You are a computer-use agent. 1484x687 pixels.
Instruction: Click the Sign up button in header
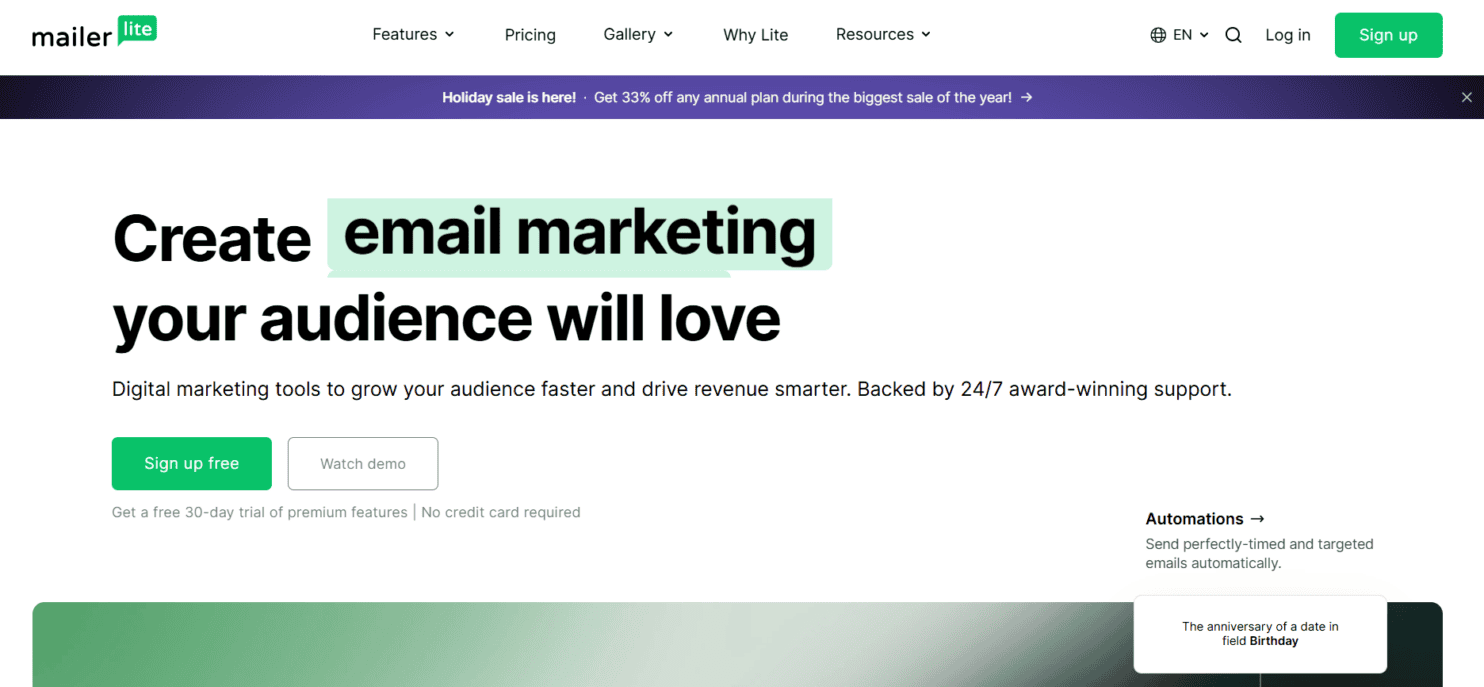click(1388, 34)
